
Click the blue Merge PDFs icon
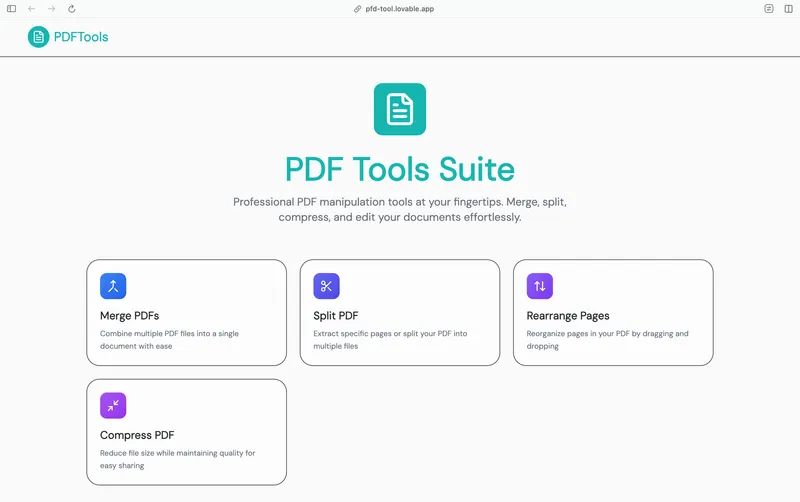click(x=113, y=286)
